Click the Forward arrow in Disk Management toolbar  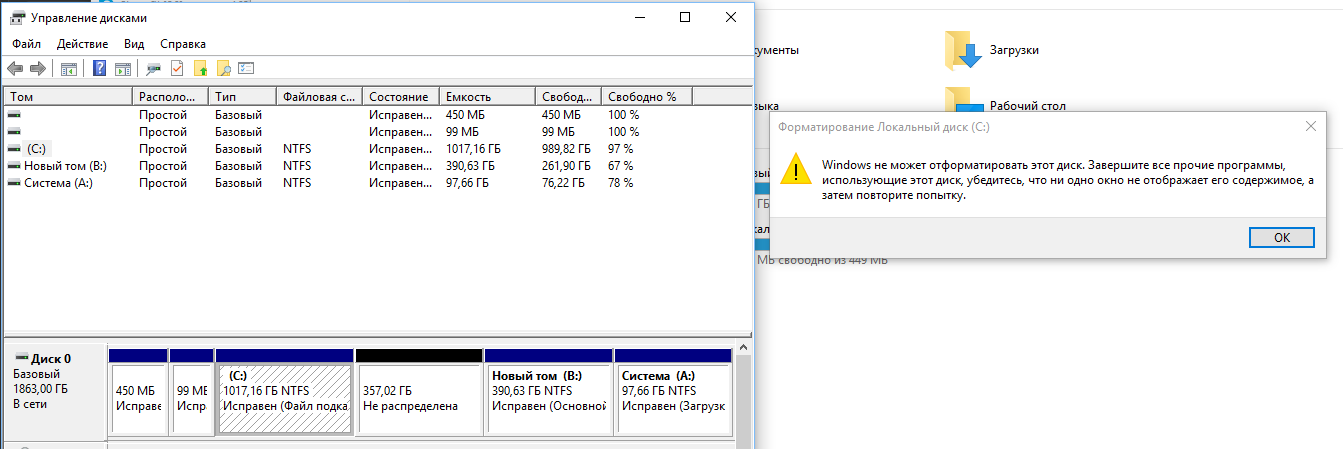(x=38, y=69)
